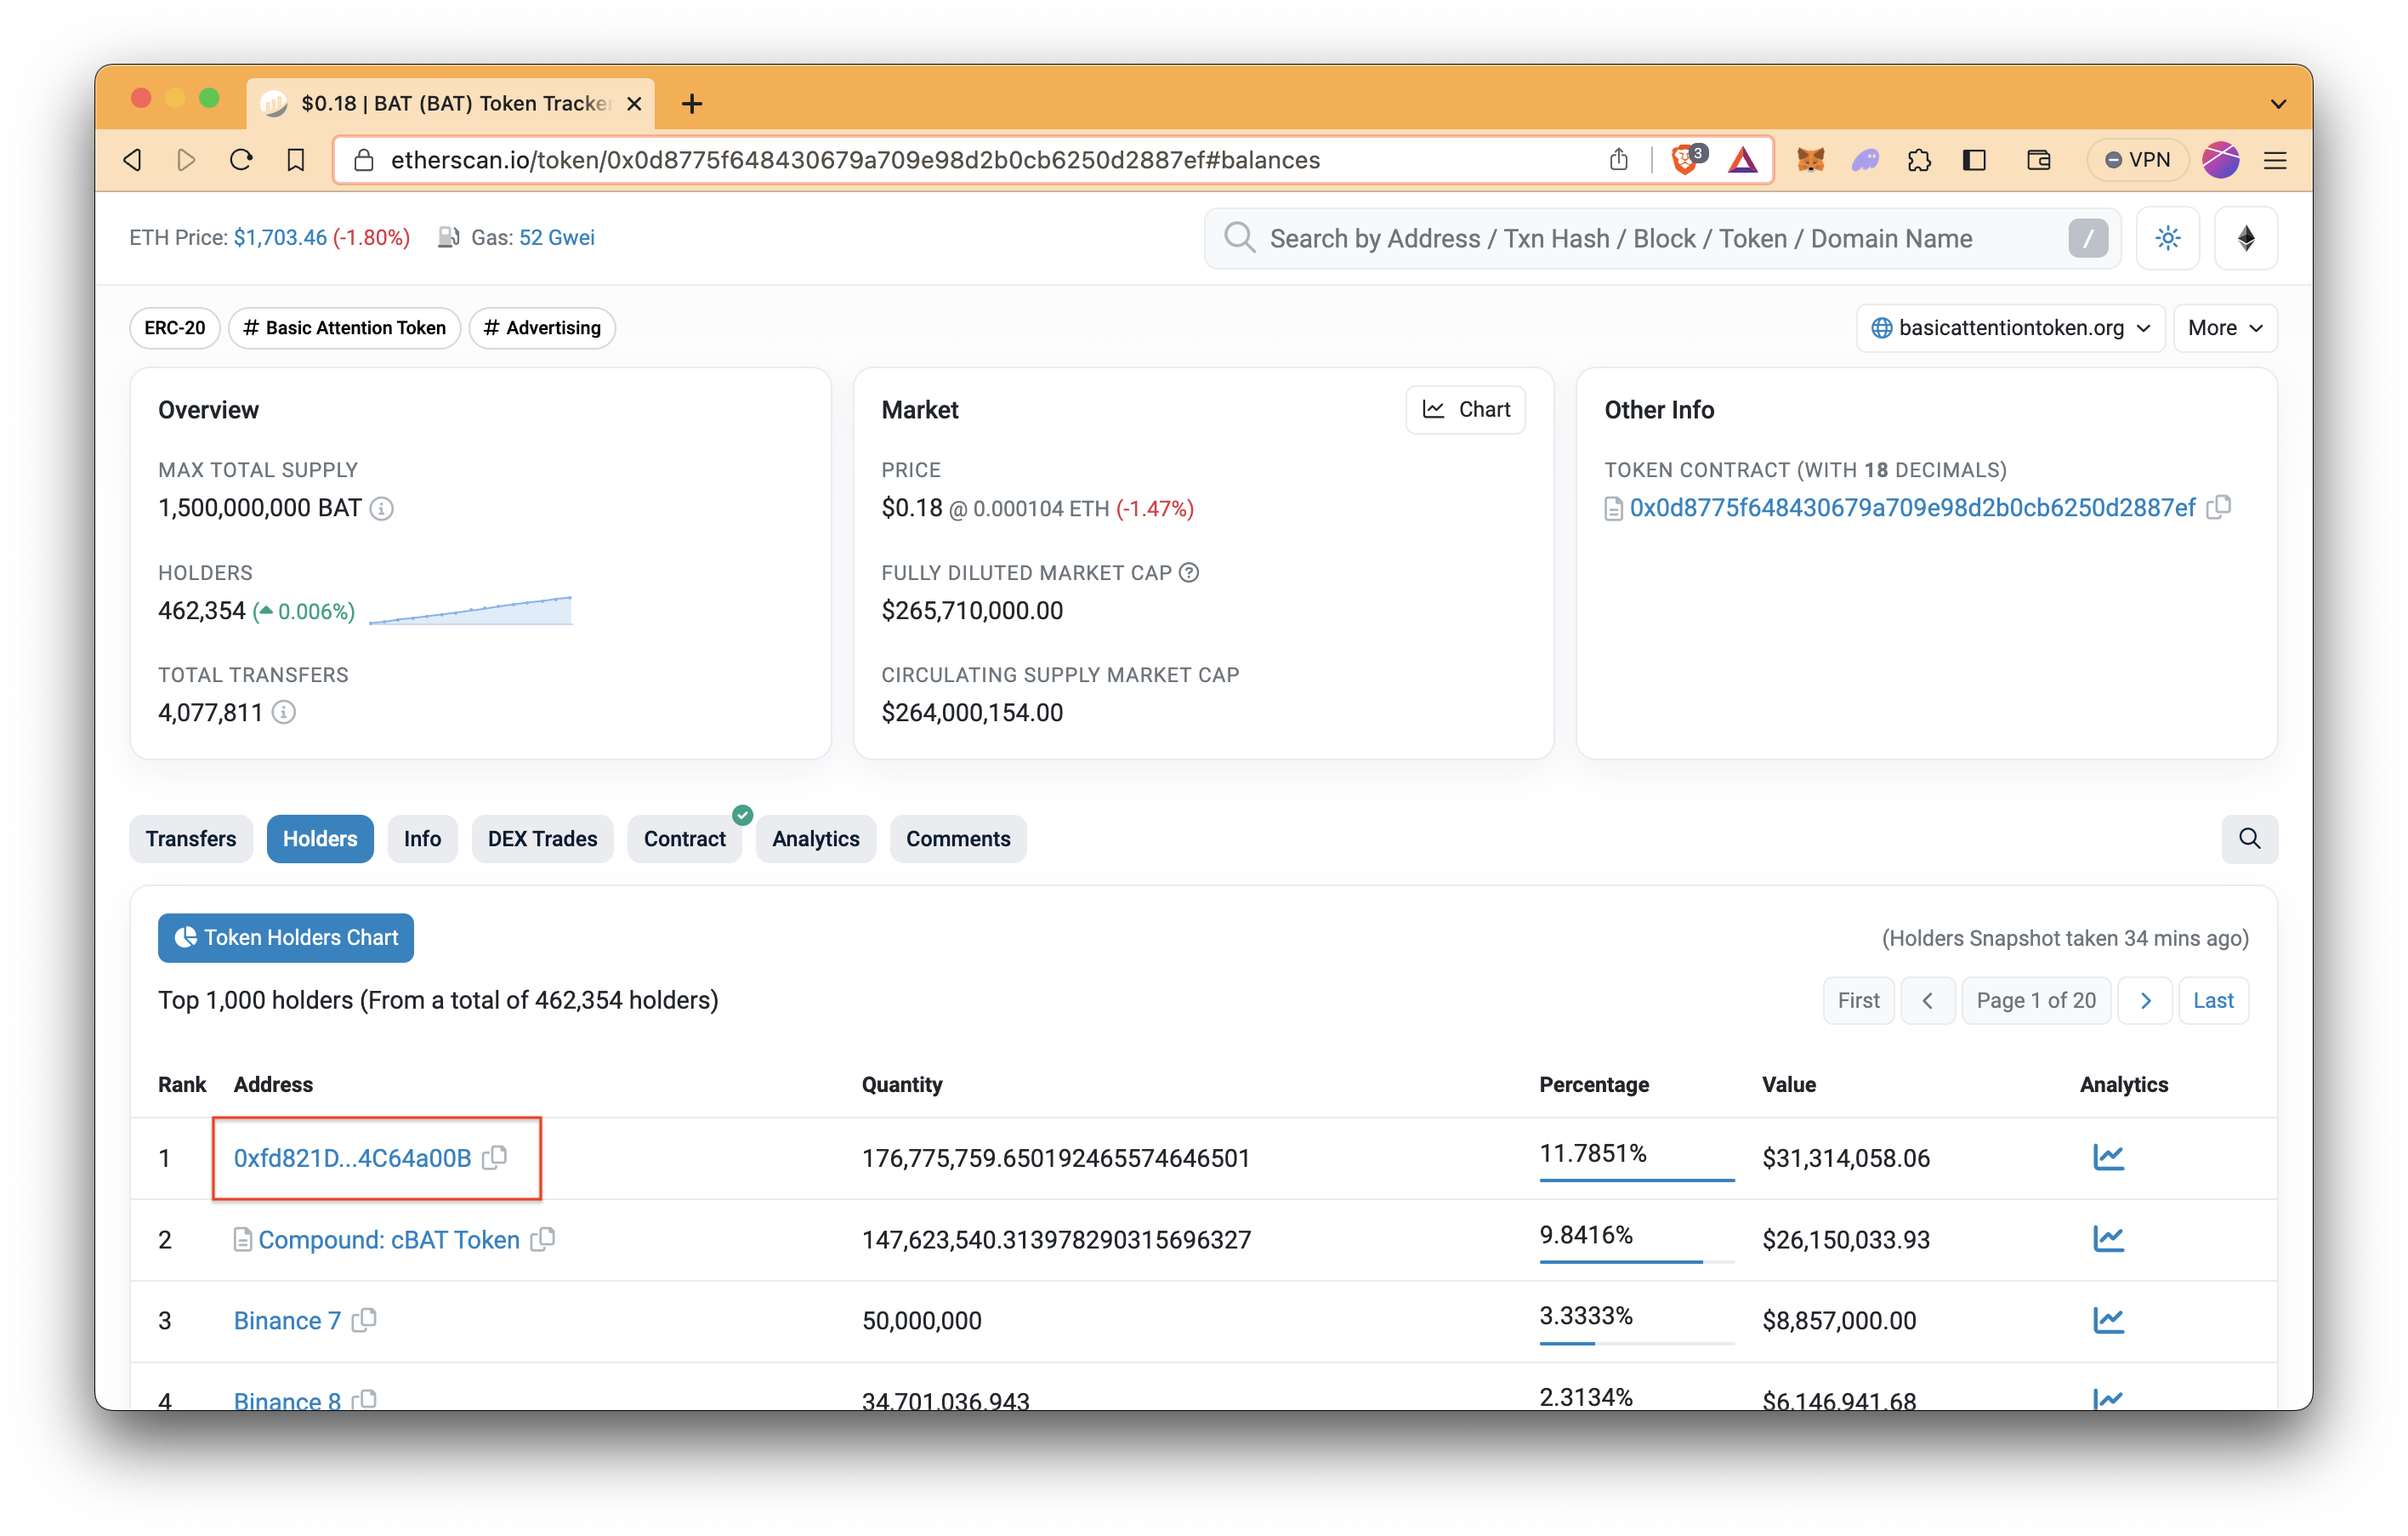Screen dimensions: 2408x1536
Task: Select the Advertising tag
Action: tap(541, 328)
